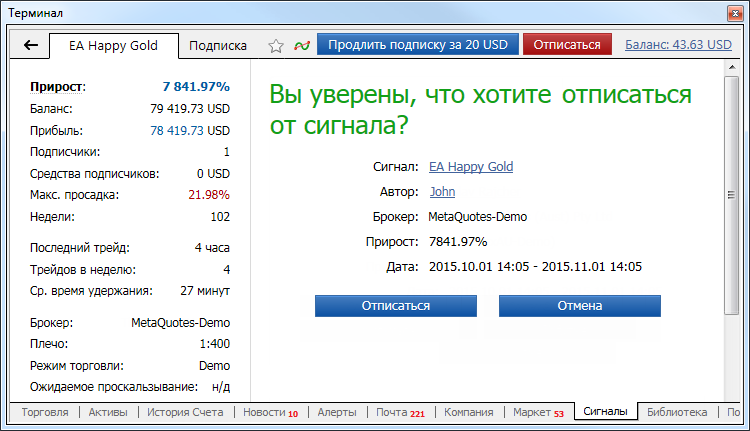Screen dimensions: 750x431
Task: Click the Режим торговли value Demo
Action: pyautogui.click(x=214, y=366)
